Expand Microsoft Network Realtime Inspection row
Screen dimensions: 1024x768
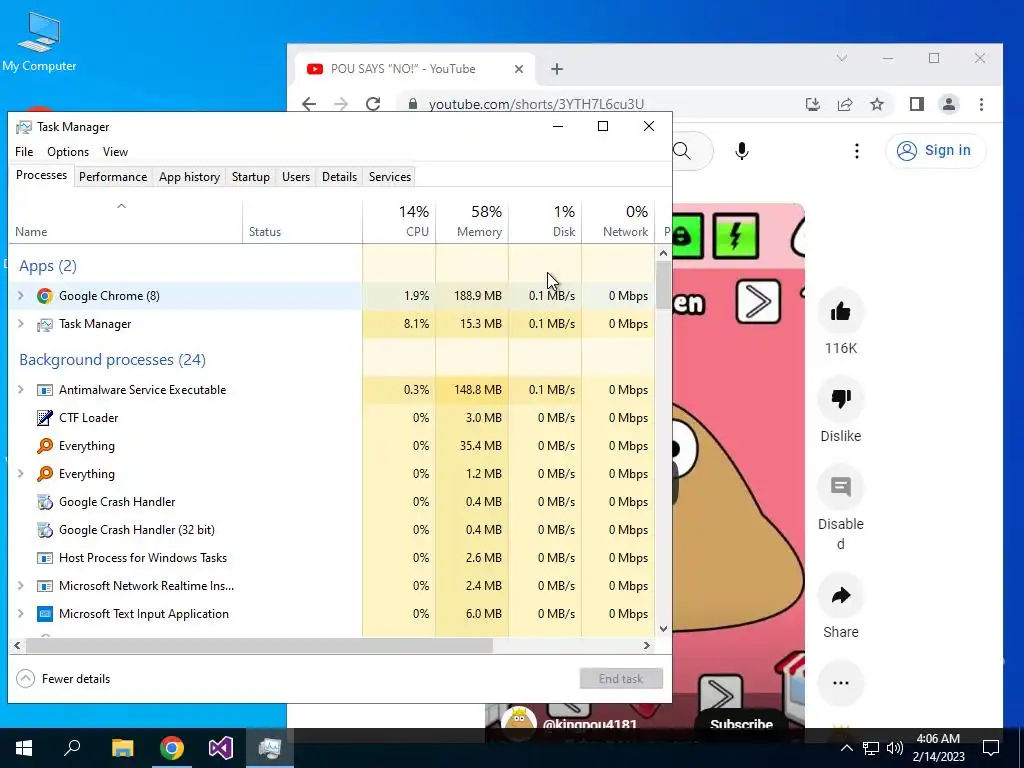[20, 586]
